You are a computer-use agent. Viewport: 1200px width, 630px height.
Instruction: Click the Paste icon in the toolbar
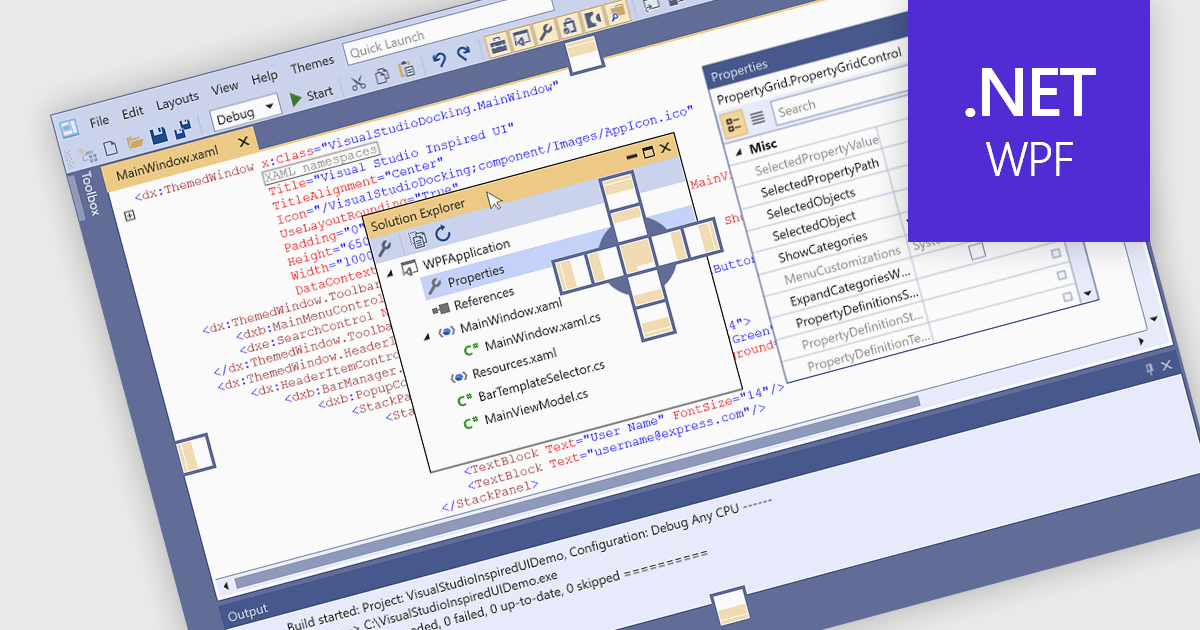[x=406, y=68]
